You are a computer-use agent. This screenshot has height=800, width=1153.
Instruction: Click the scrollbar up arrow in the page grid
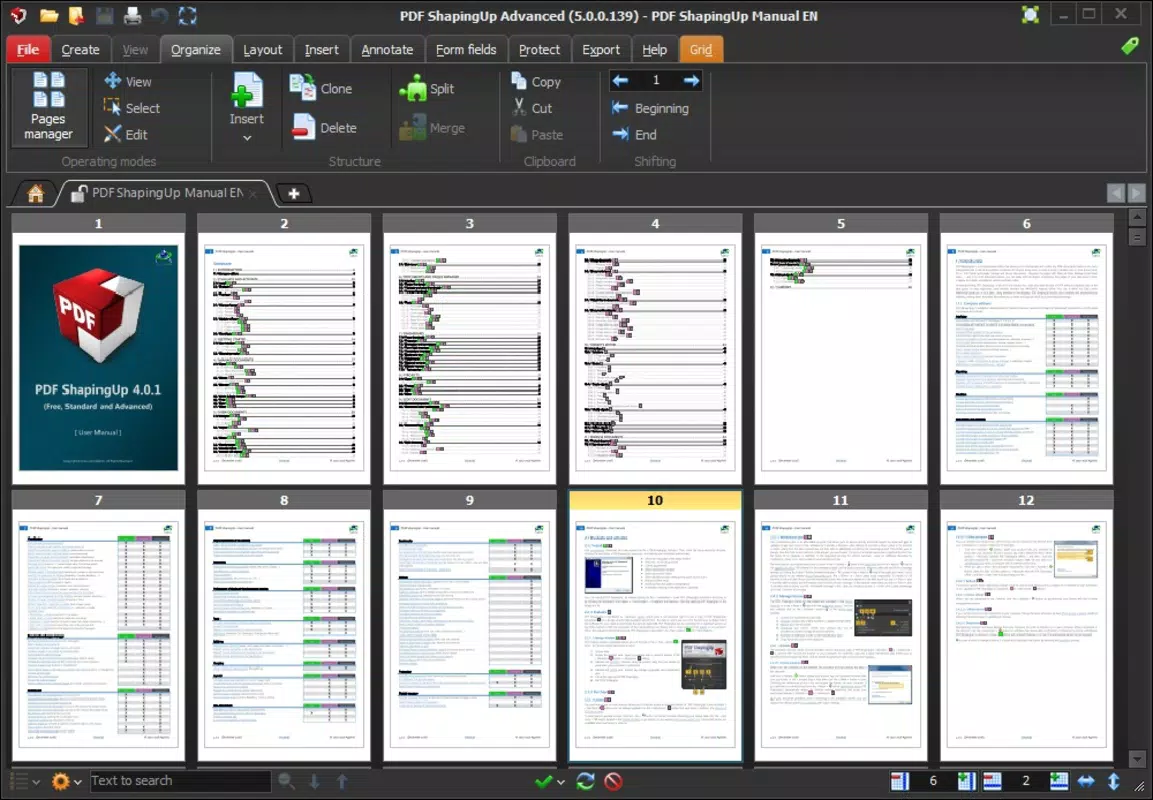1137,218
